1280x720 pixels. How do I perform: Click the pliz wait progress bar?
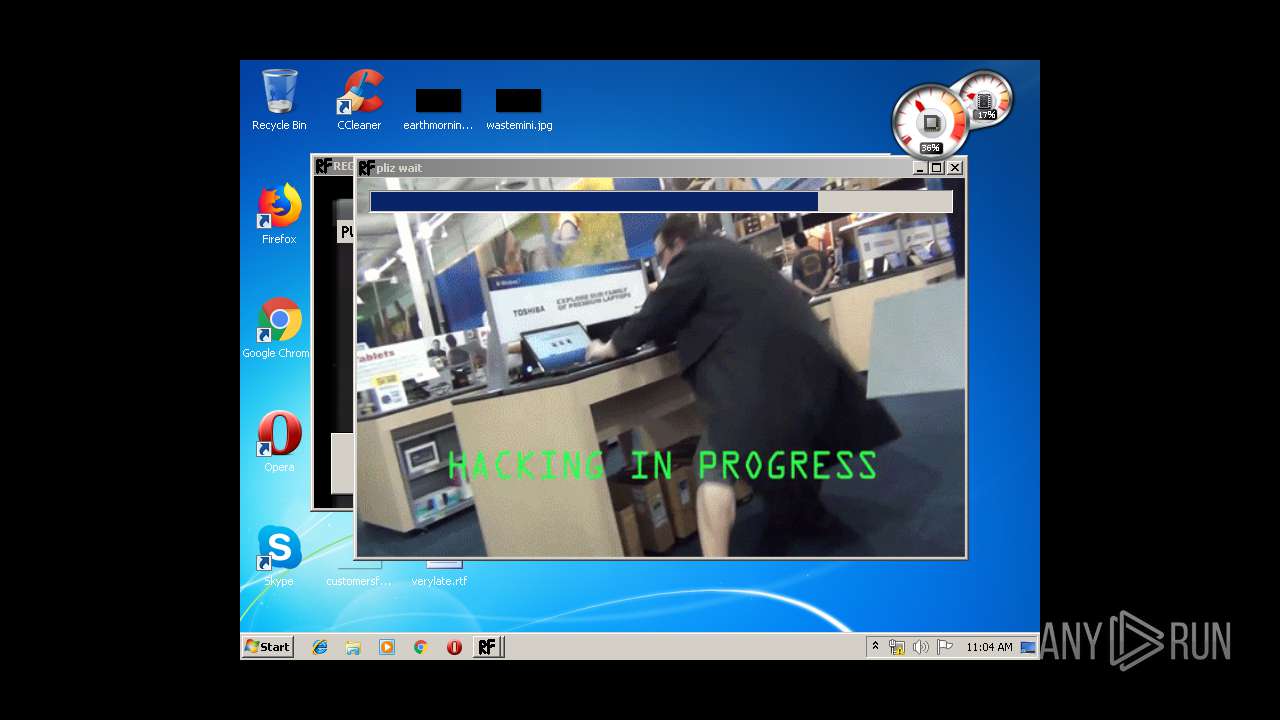coord(661,202)
